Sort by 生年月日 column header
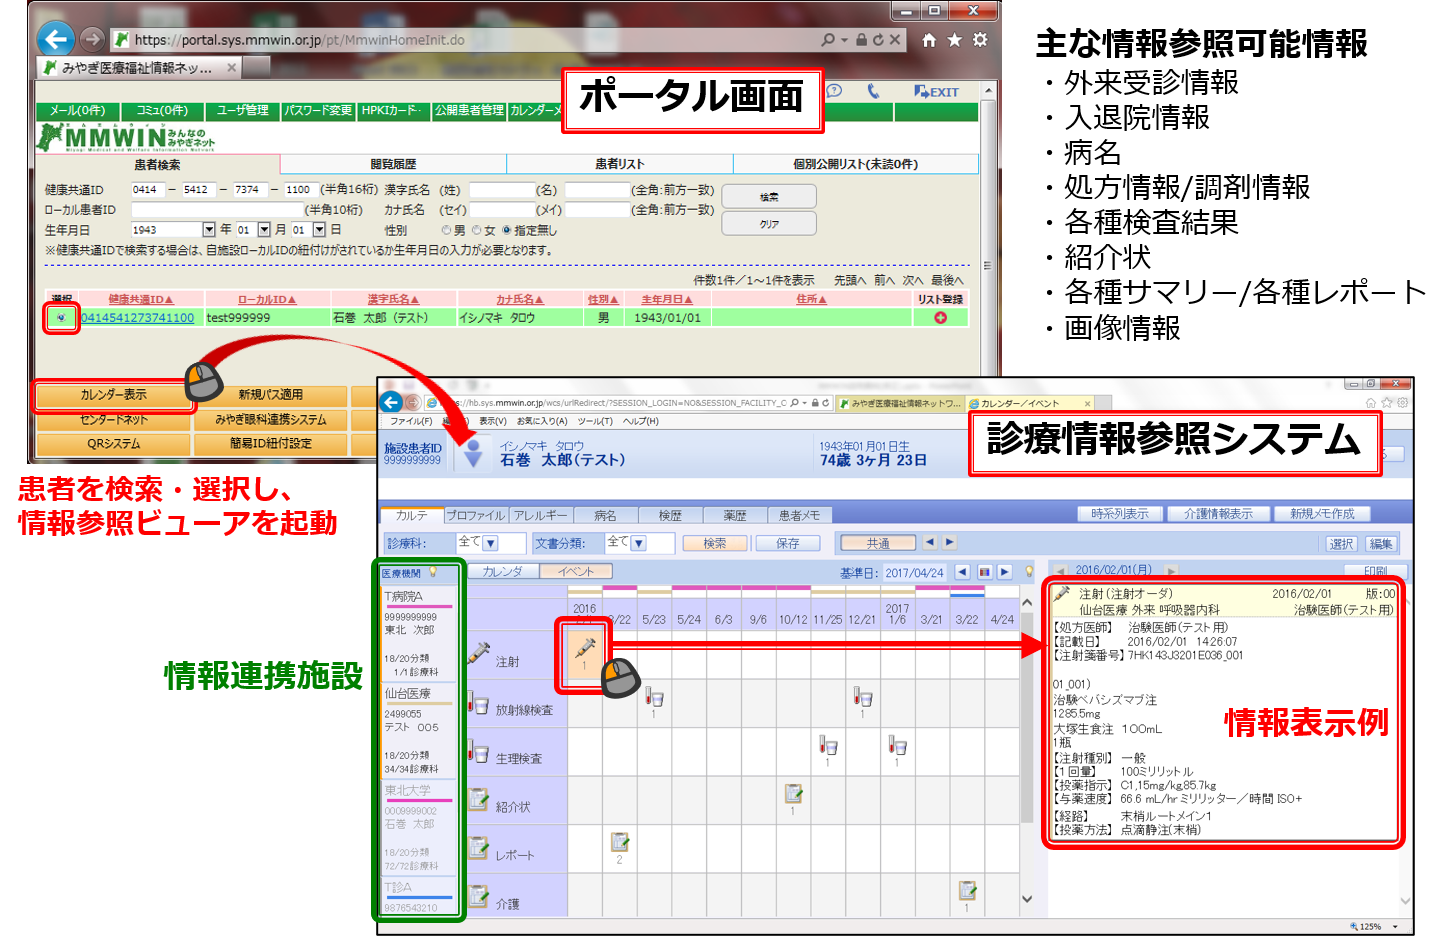Viewport: 1446px width, 936px height. (667, 299)
